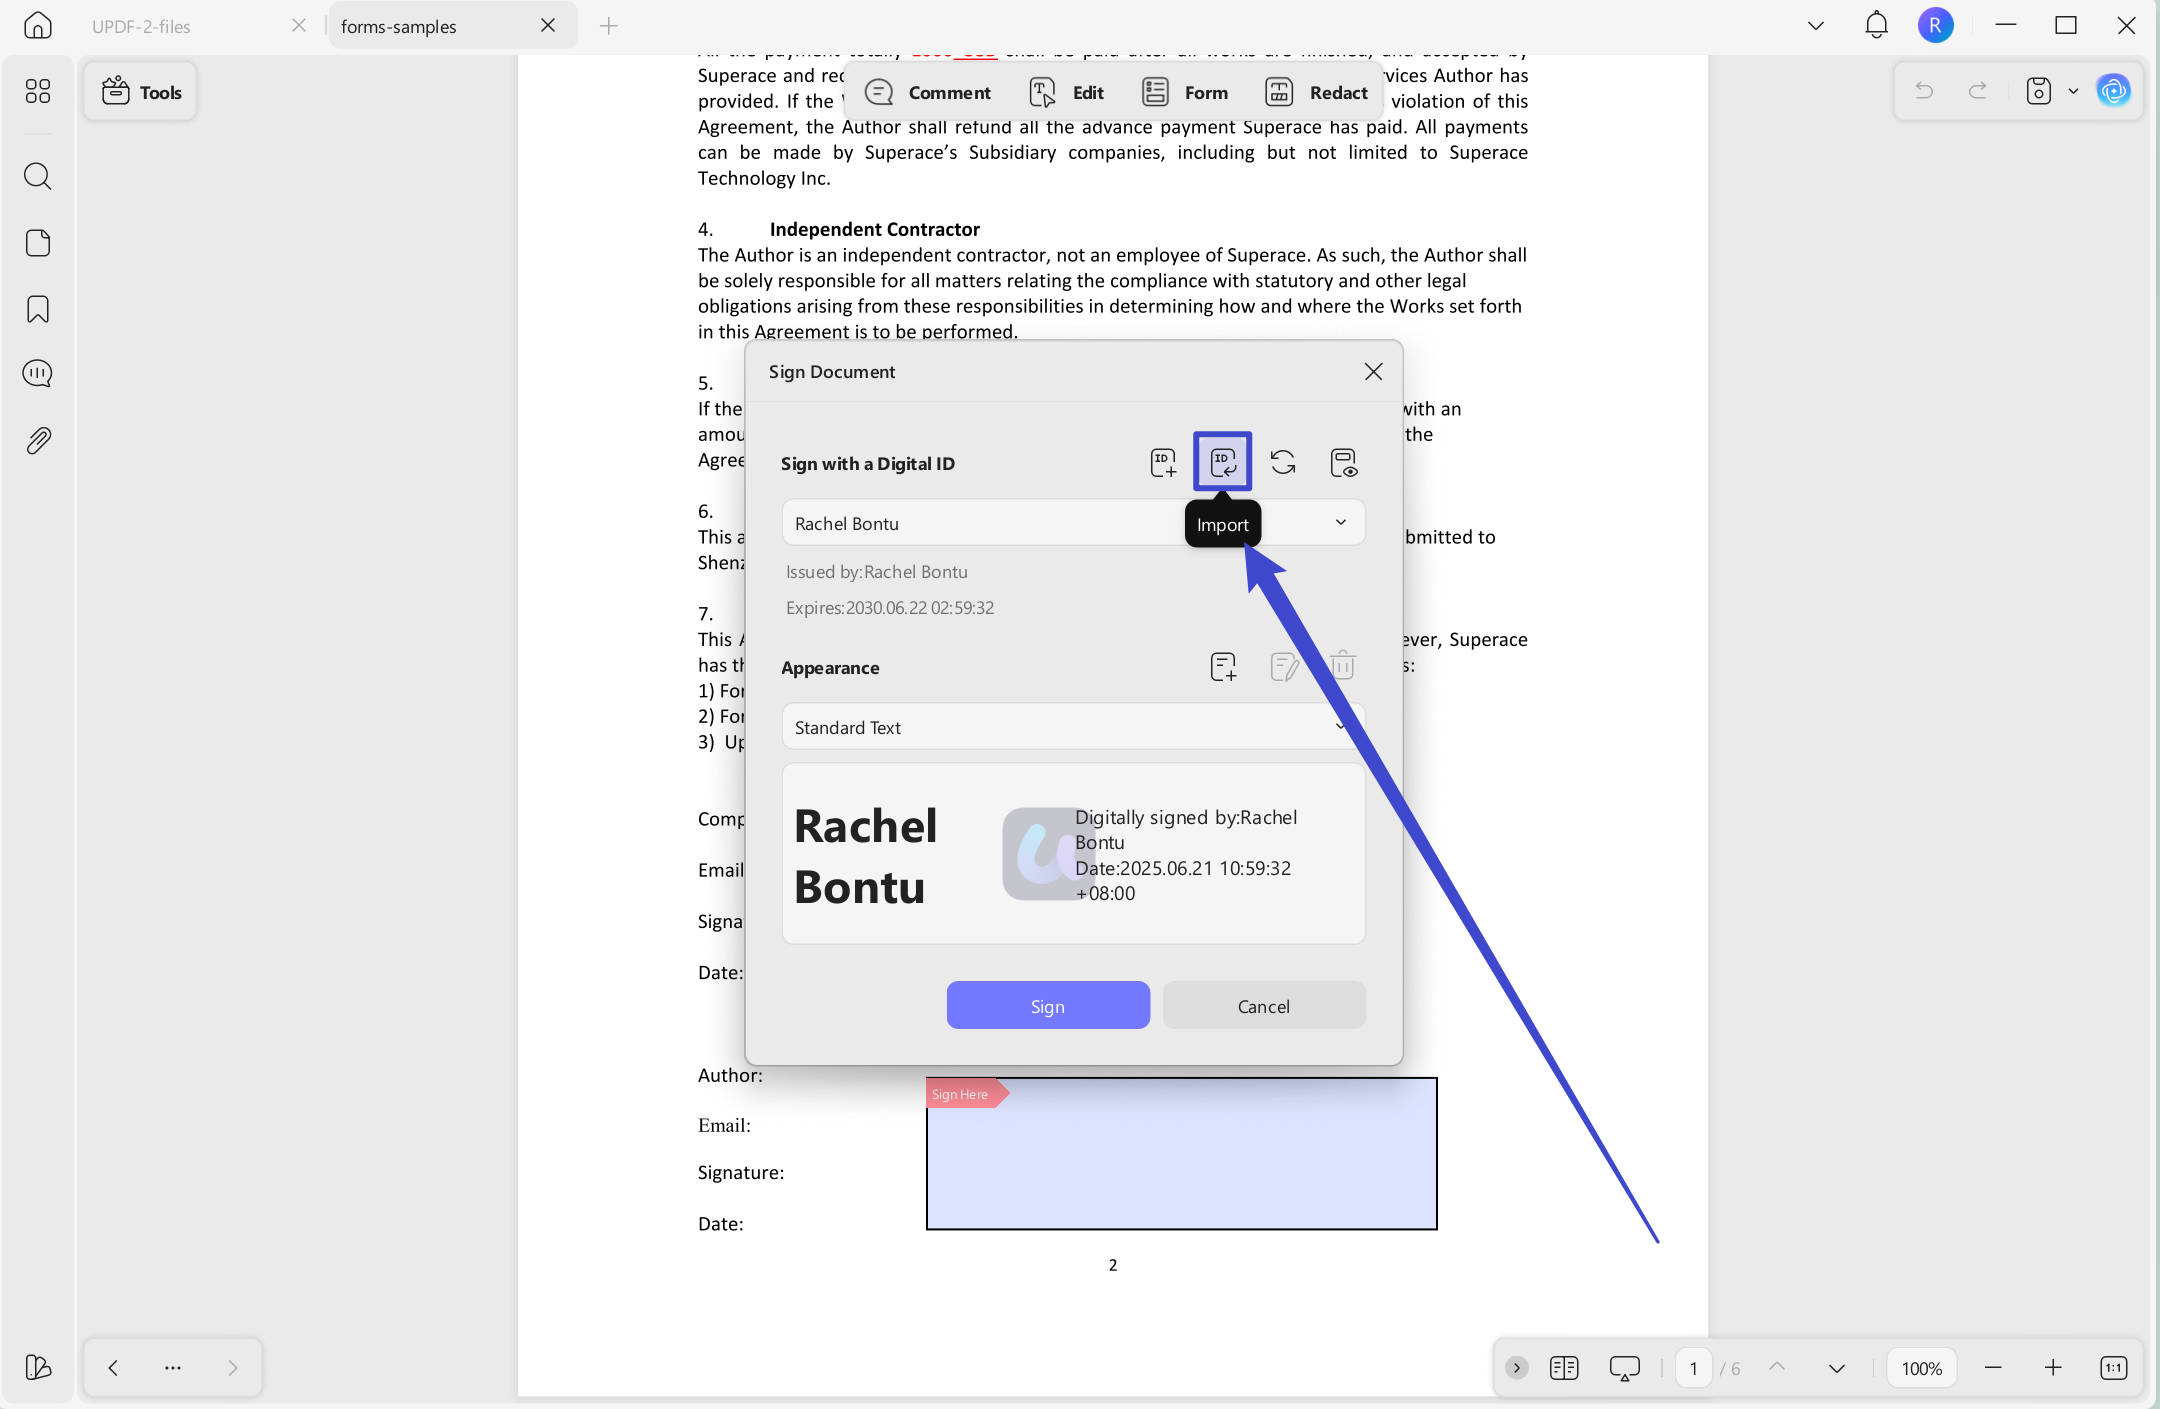Screen dimensions: 2160x1409
Task: Open the Home icon in the title bar
Action: point(38,25)
